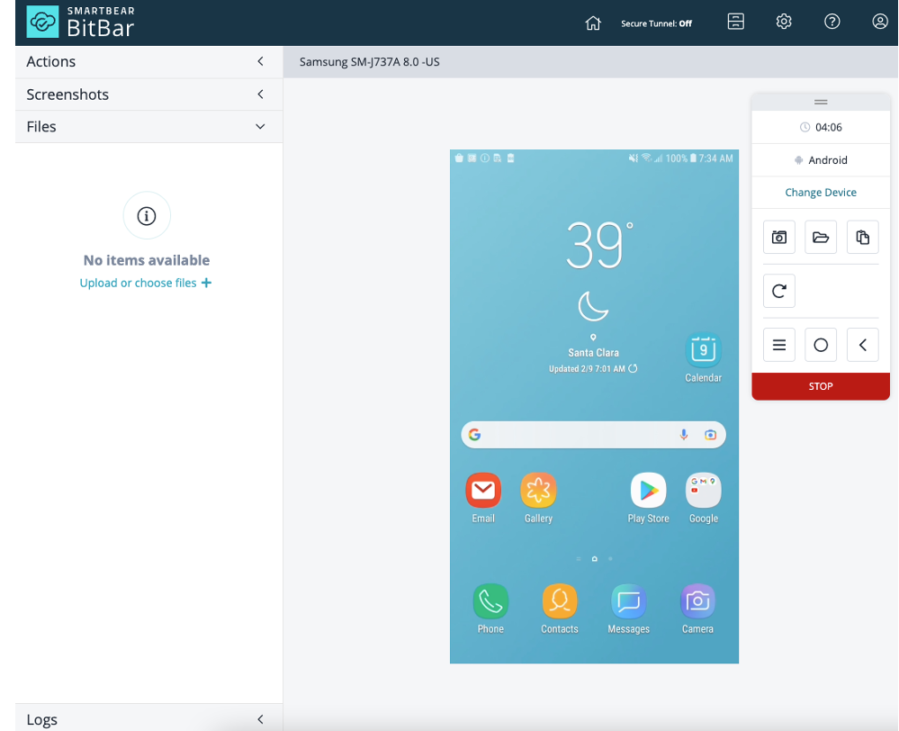Click the SmartBear BitBar logo

[x=80, y=22]
